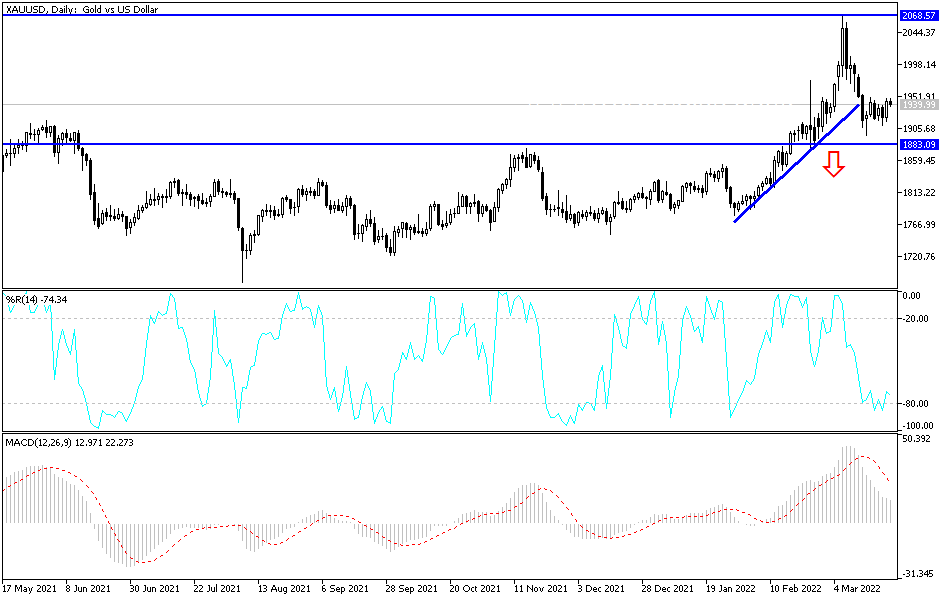Screen dimensions: 950x600
Task: Click the XAUUSD Daily chart title
Action: pyautogui.click(x=82, y=10)
